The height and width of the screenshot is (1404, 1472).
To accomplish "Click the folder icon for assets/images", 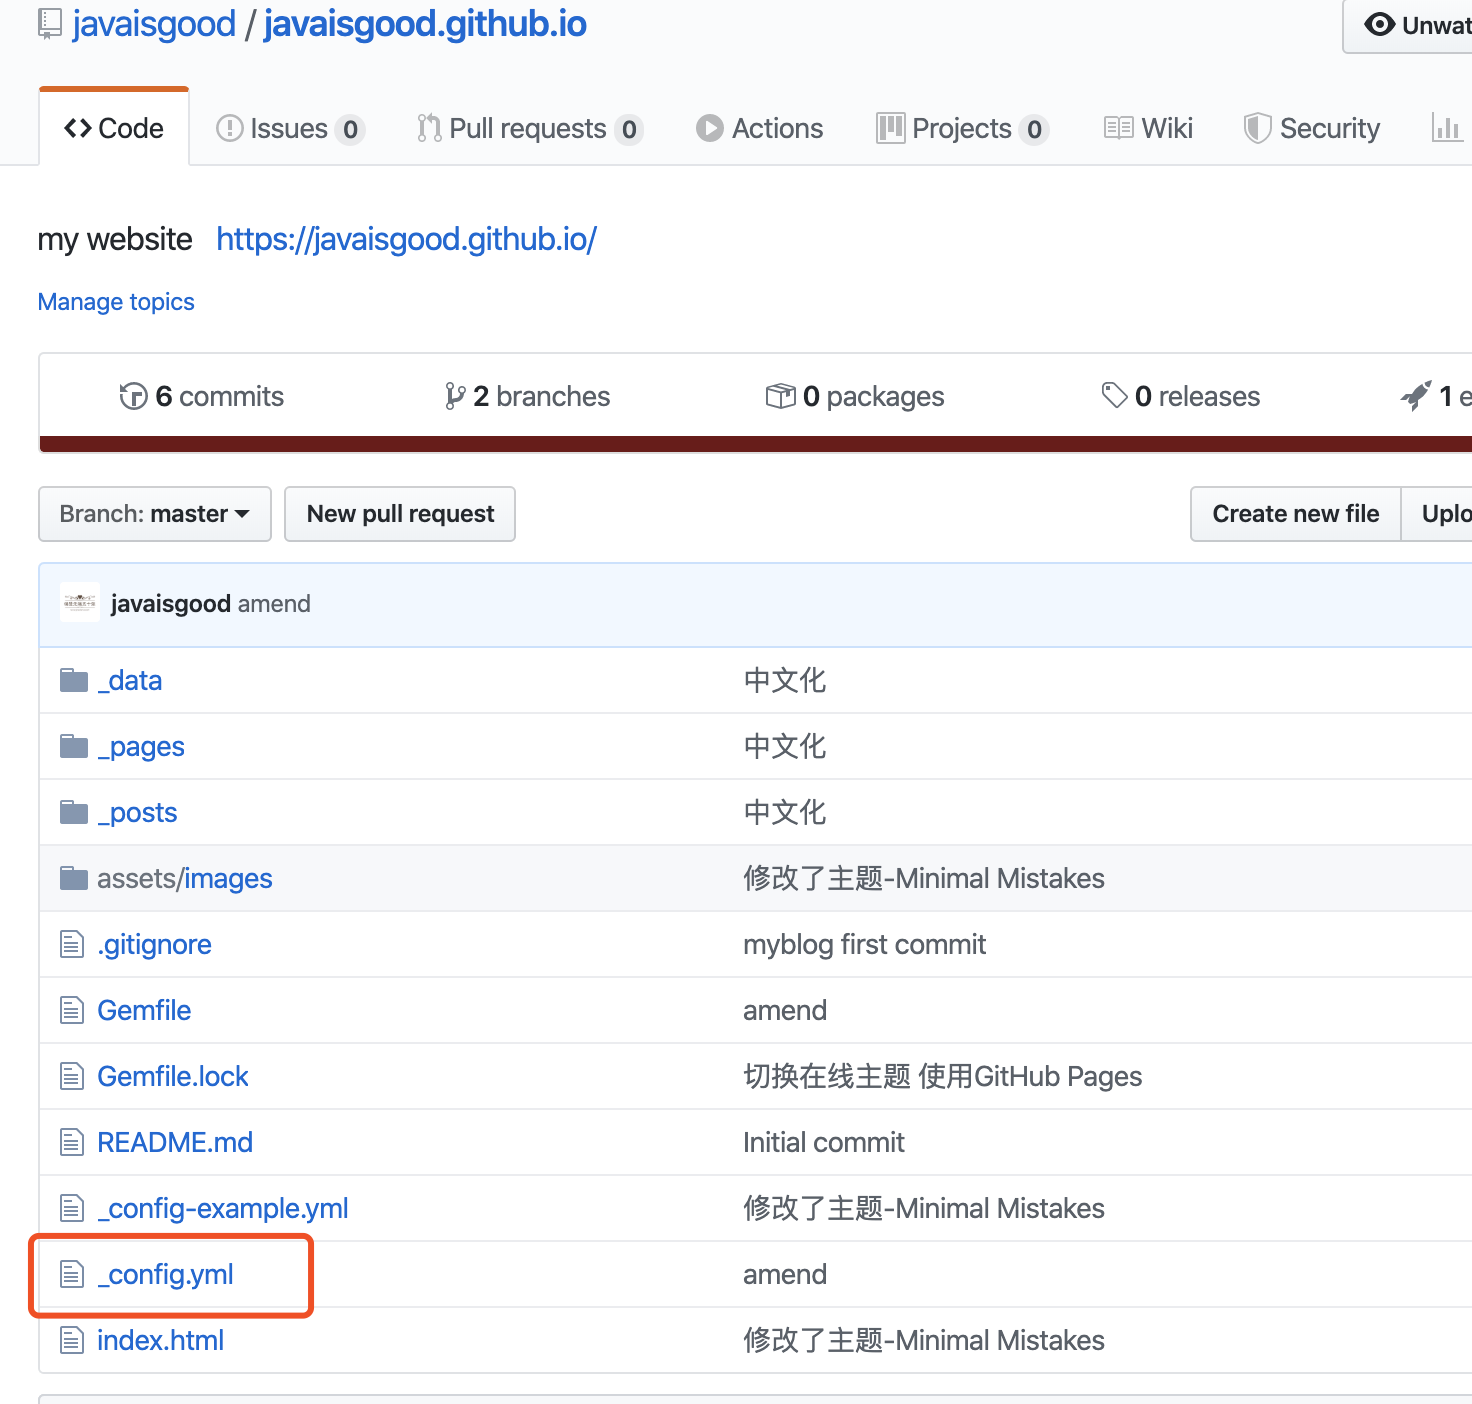I will tap(74, 879).
